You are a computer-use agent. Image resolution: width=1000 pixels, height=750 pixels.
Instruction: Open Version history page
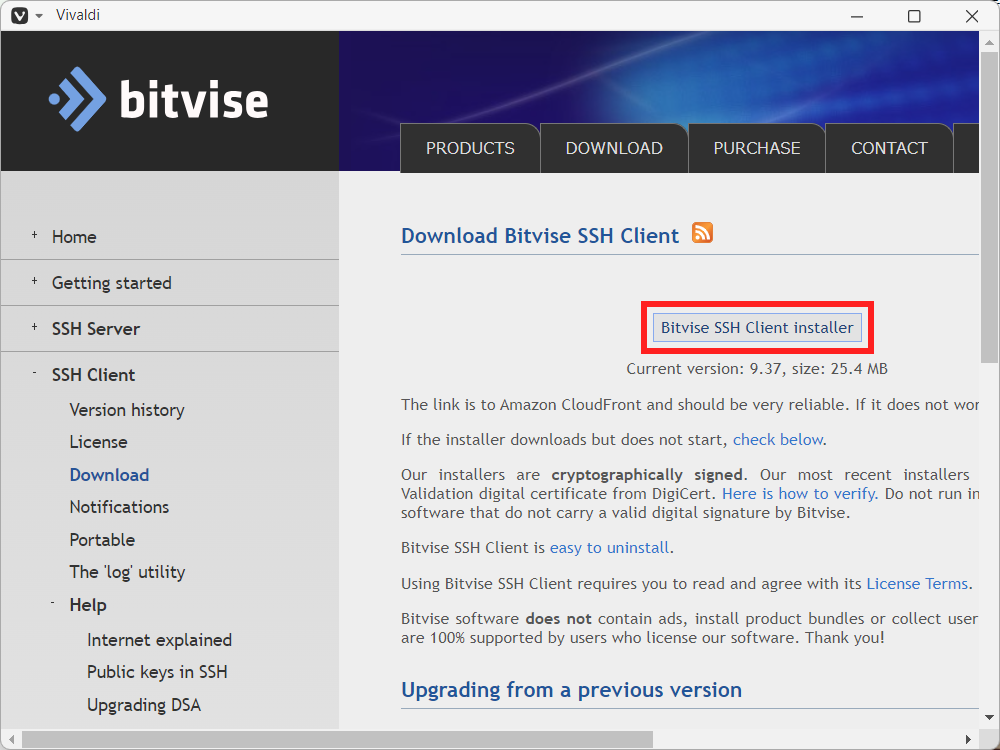127,410
